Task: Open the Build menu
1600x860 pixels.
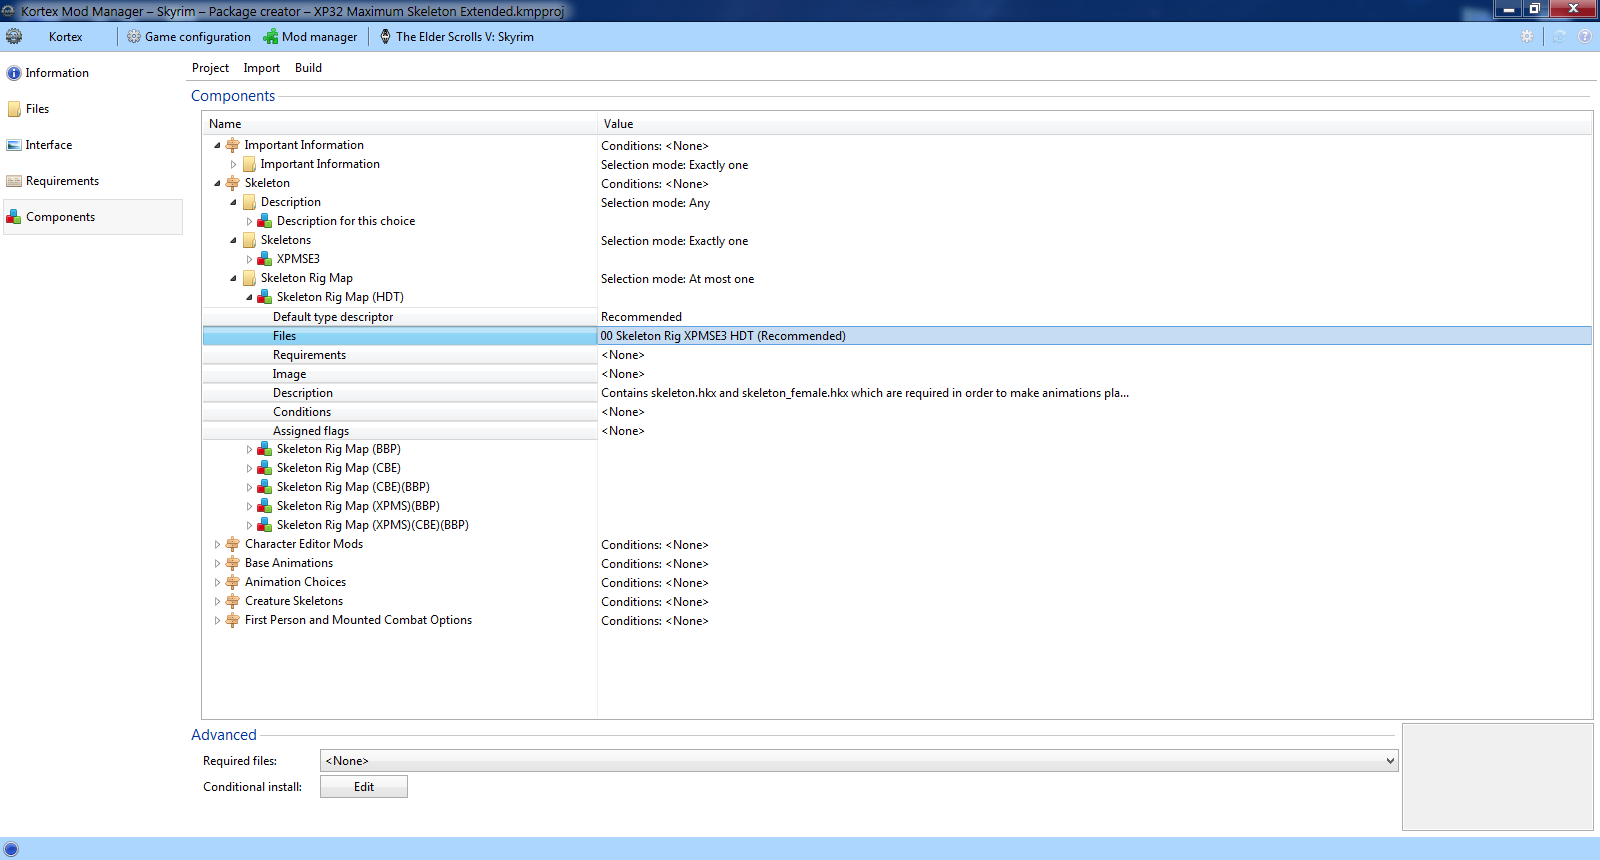Action: coord(308,68)
